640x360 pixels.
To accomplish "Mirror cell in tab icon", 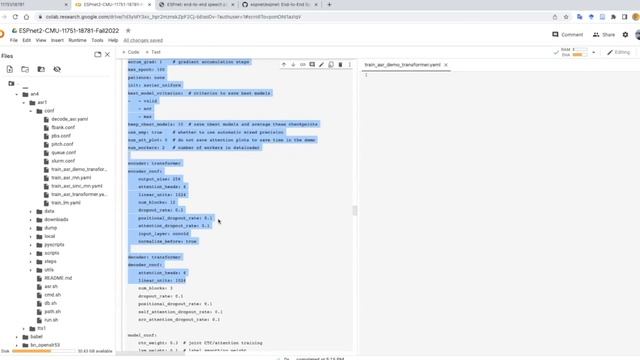I will [331, 64].
